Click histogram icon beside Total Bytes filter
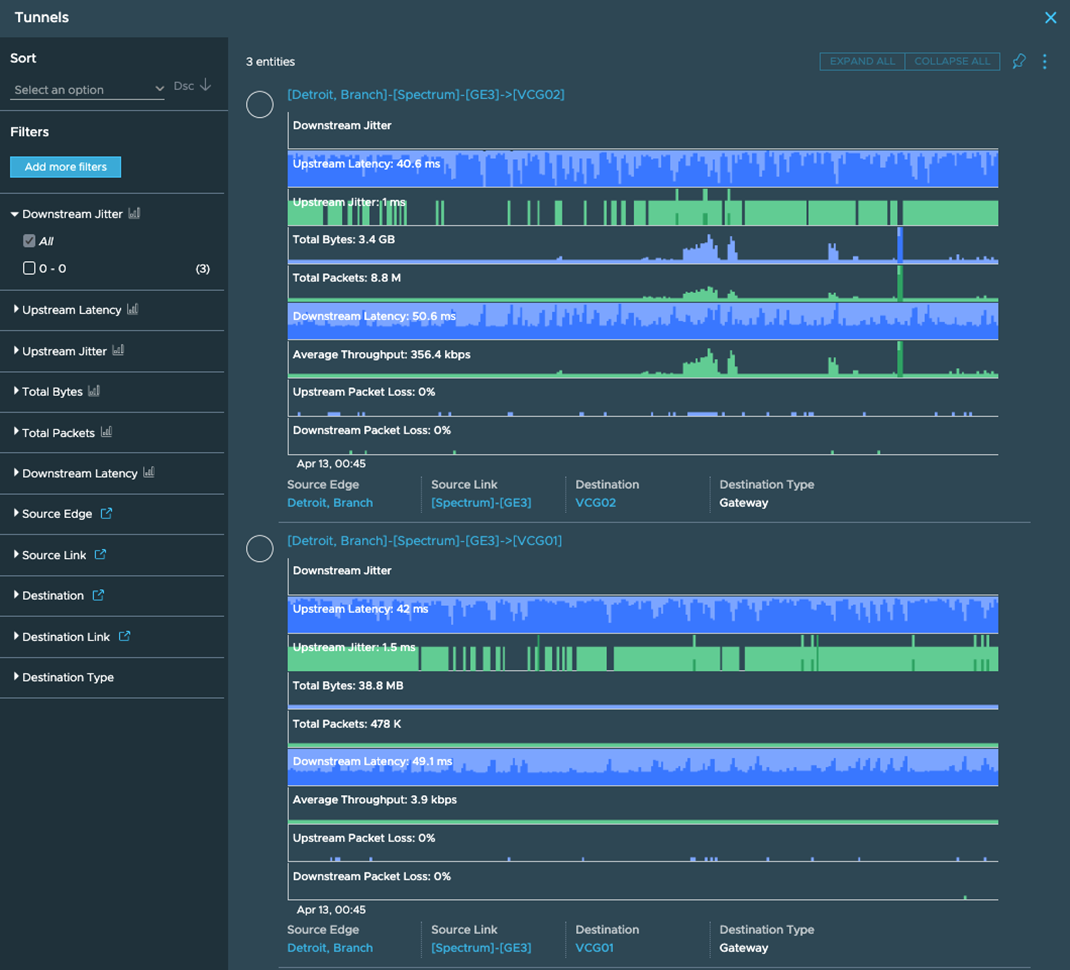The image size is (1070, 970). tap(94, 392)
